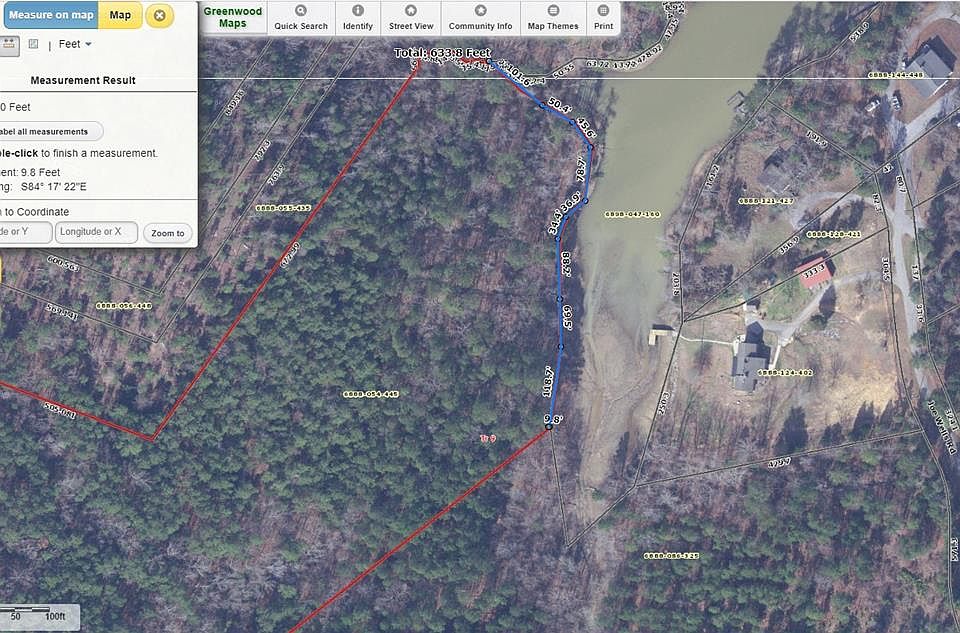
Task: Focus the Latitude or Y field
Action: point(24,232)
